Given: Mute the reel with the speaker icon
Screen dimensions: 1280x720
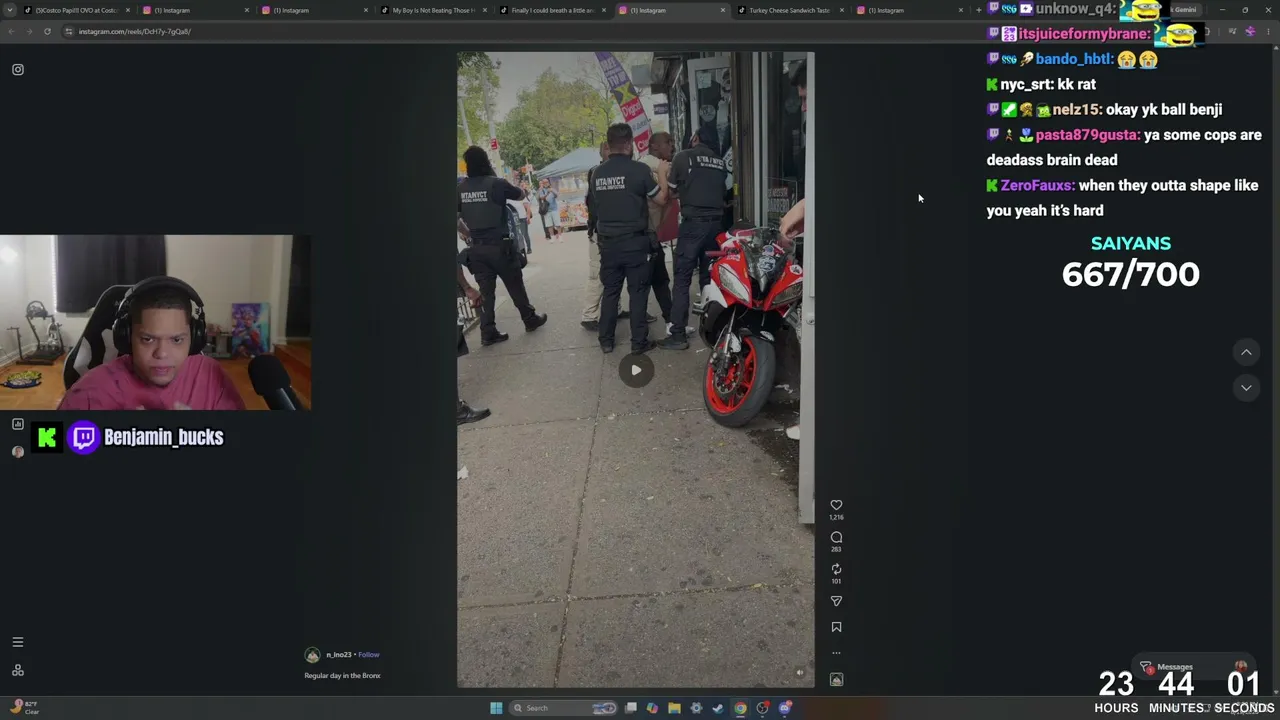Looking at the screenshot, I should tap(799, 673).
